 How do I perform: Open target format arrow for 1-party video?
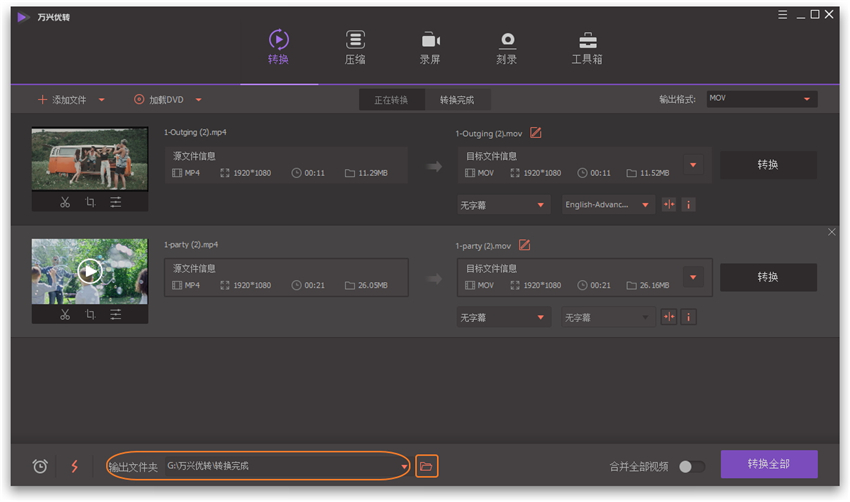coord(693,277)
